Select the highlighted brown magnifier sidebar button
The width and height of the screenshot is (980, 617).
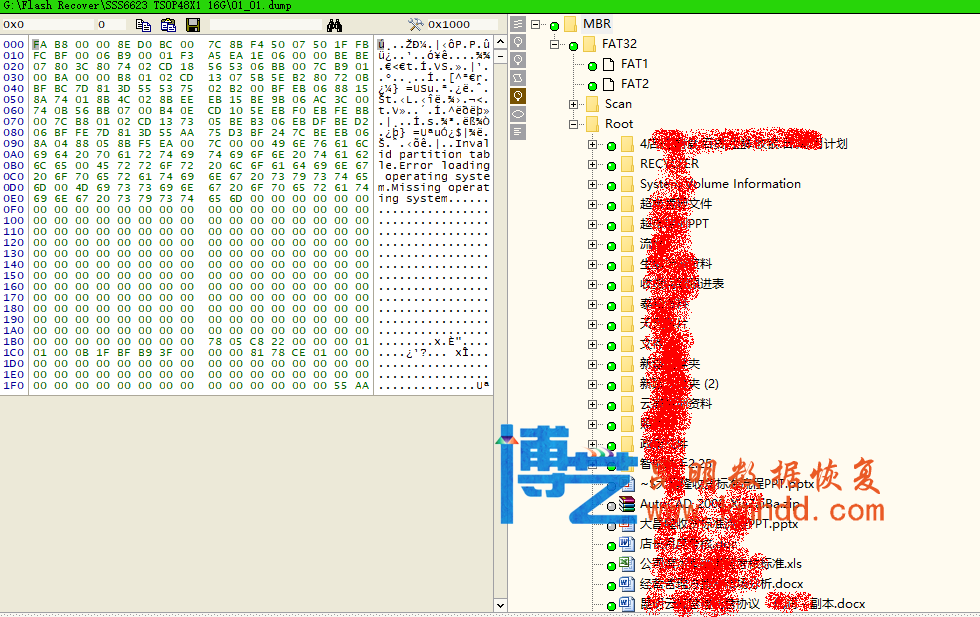[x=518, y=96]
